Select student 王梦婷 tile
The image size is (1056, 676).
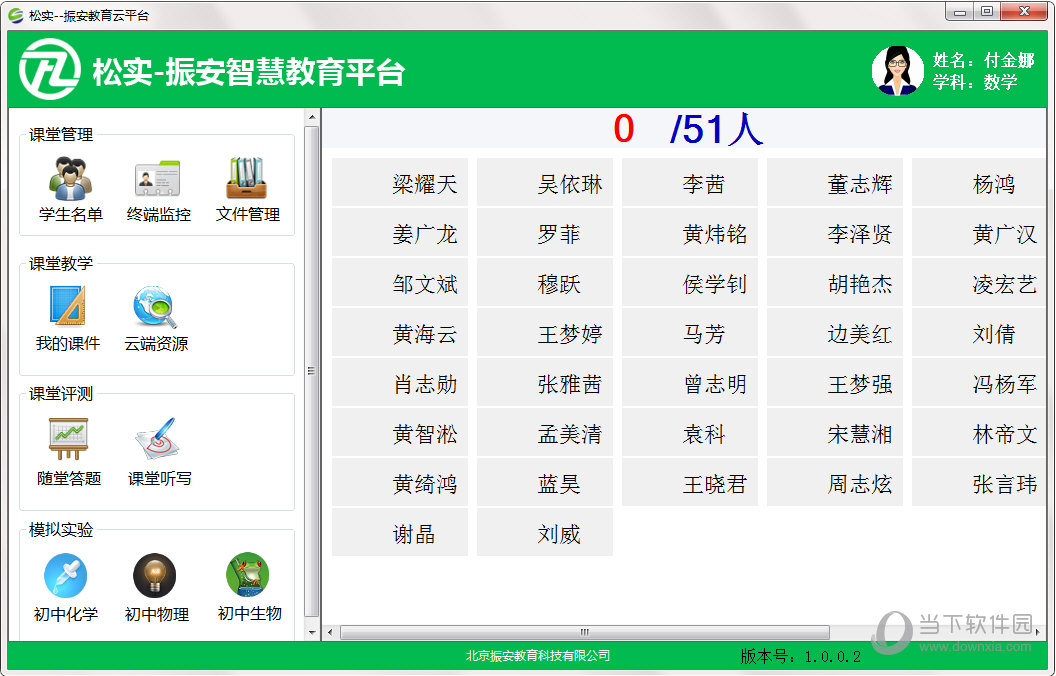click(x=545, y=334)
